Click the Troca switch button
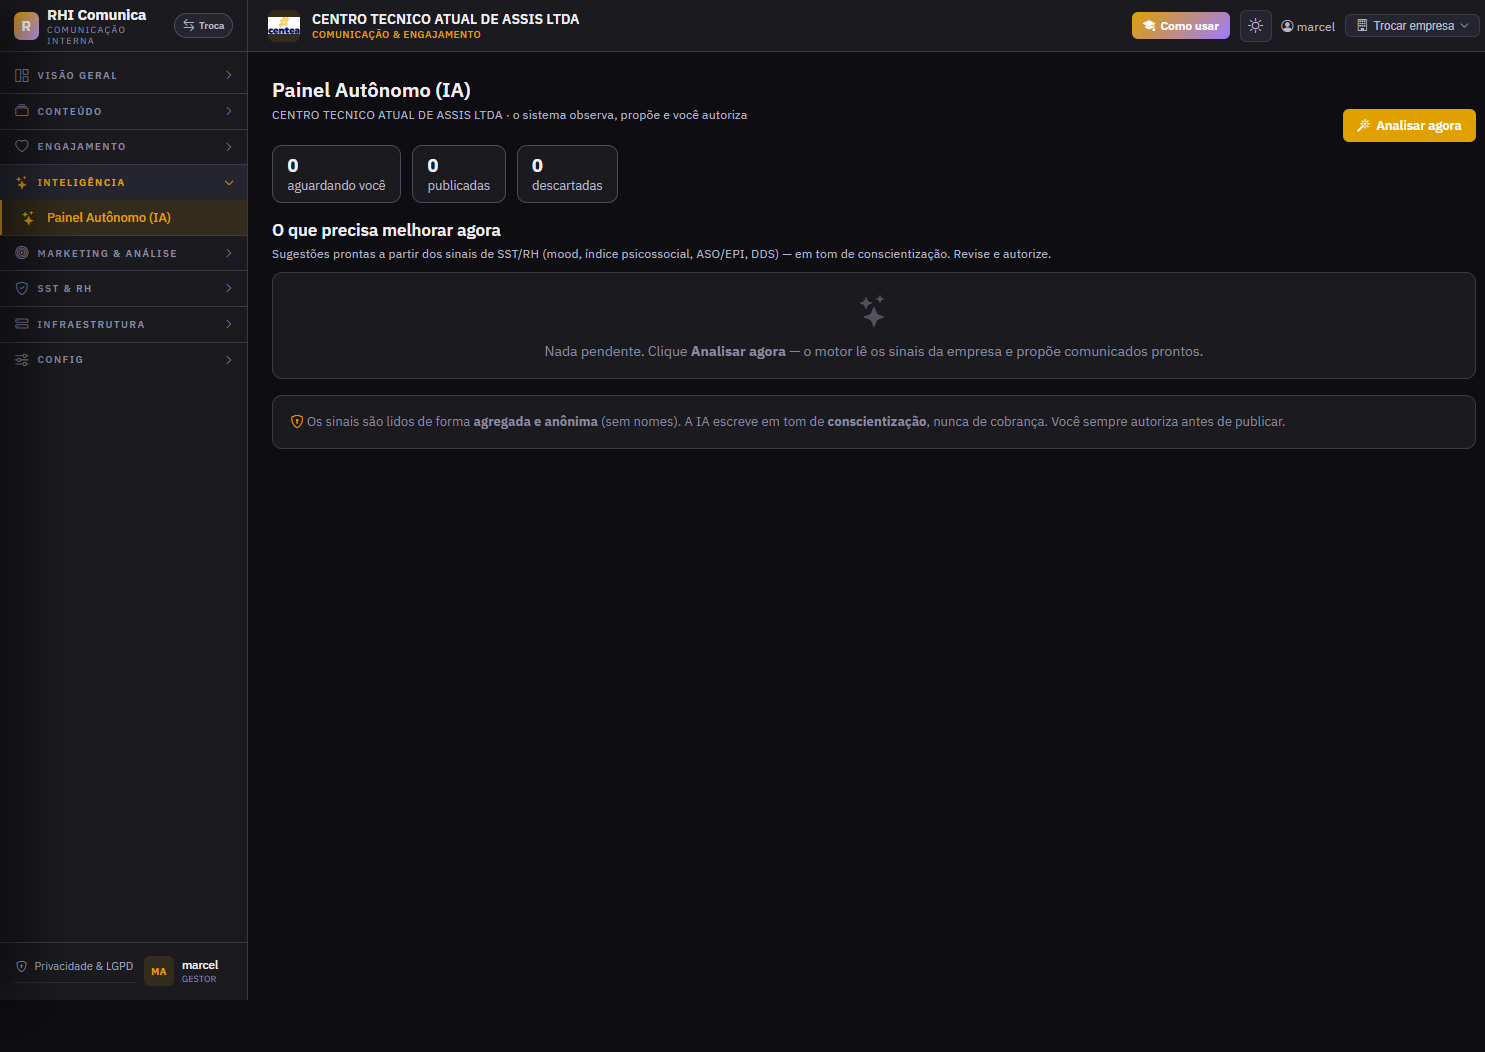This screenshot has height=1052, width=1485. pyautogui.click(x=203, y=26)
